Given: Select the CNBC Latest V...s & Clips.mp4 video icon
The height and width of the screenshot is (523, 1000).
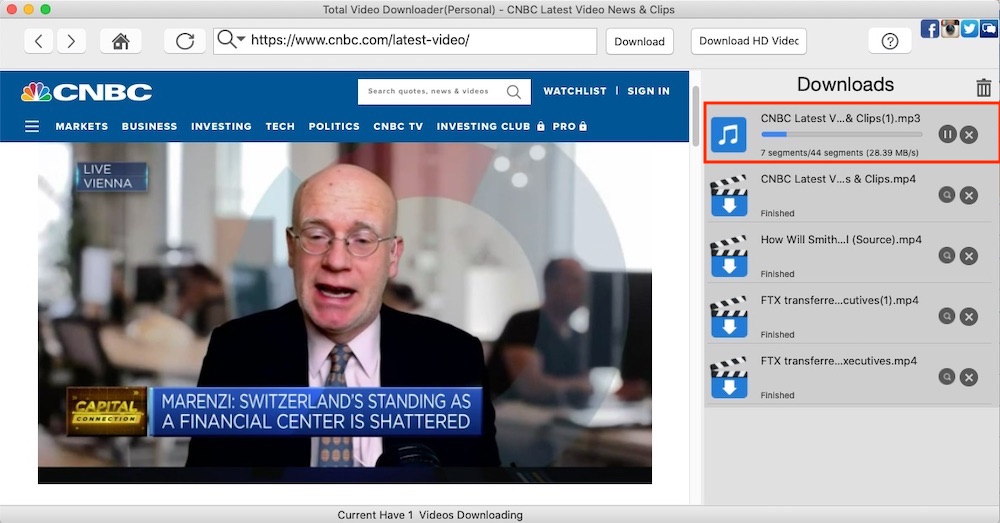Looking at the screenshot, I should pos(728,196).
